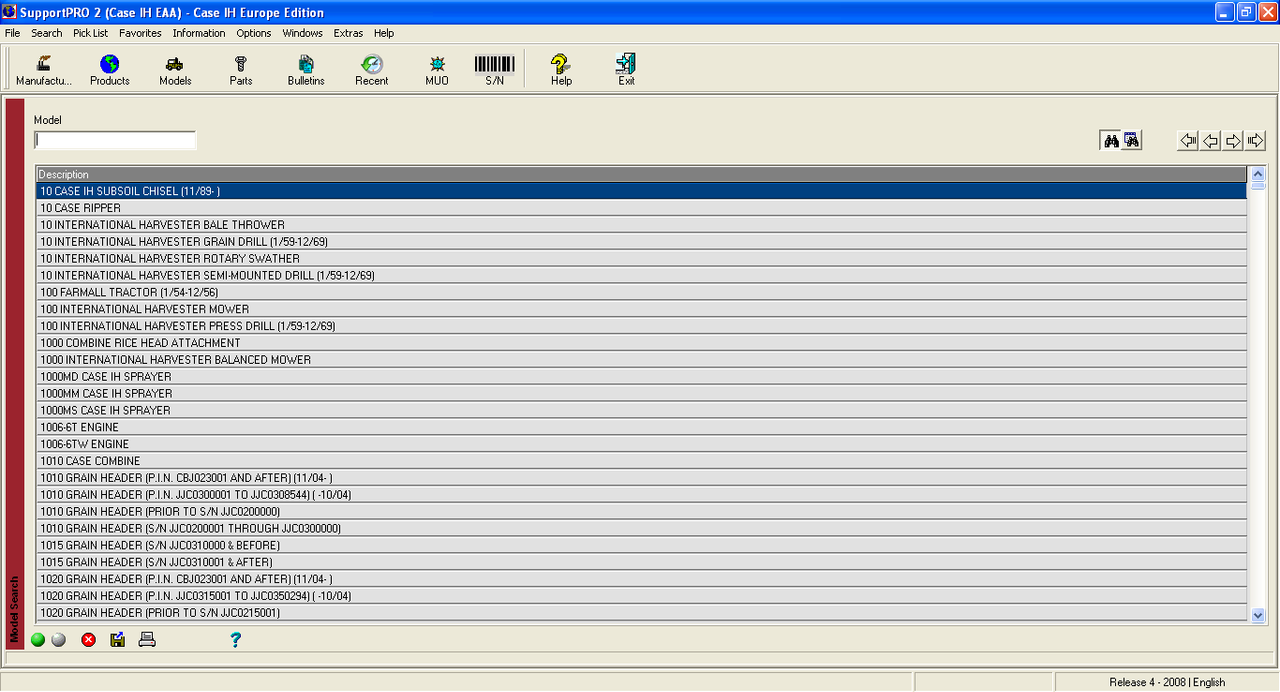Open the Products globe icon
Viewport: 1280px width, 692px height.
pyautogui.click(x=110, y=70)
